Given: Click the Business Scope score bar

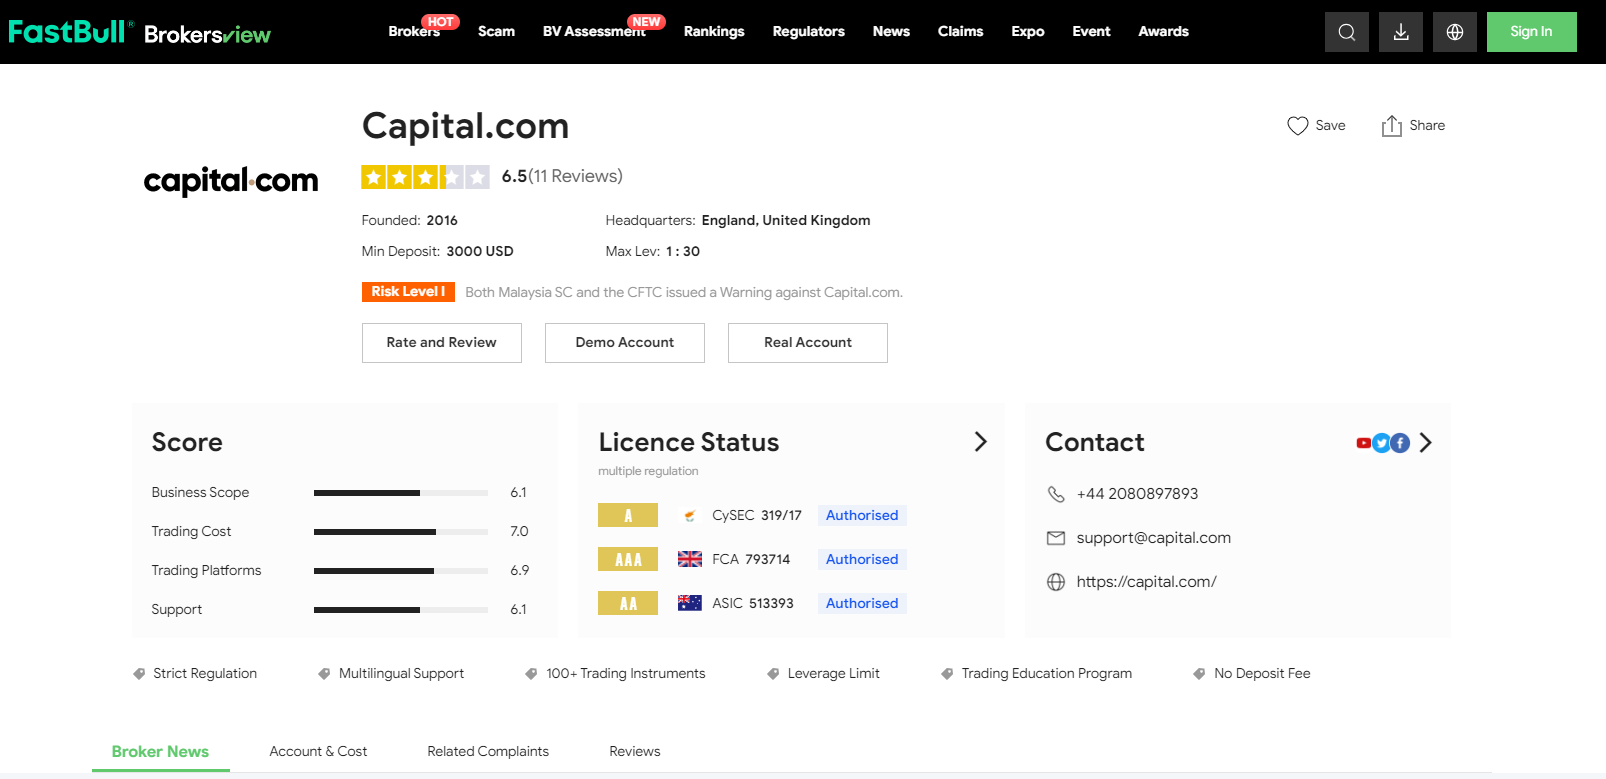Looking at the screenshot, I should pyautogui.click(x=401, y=493).
